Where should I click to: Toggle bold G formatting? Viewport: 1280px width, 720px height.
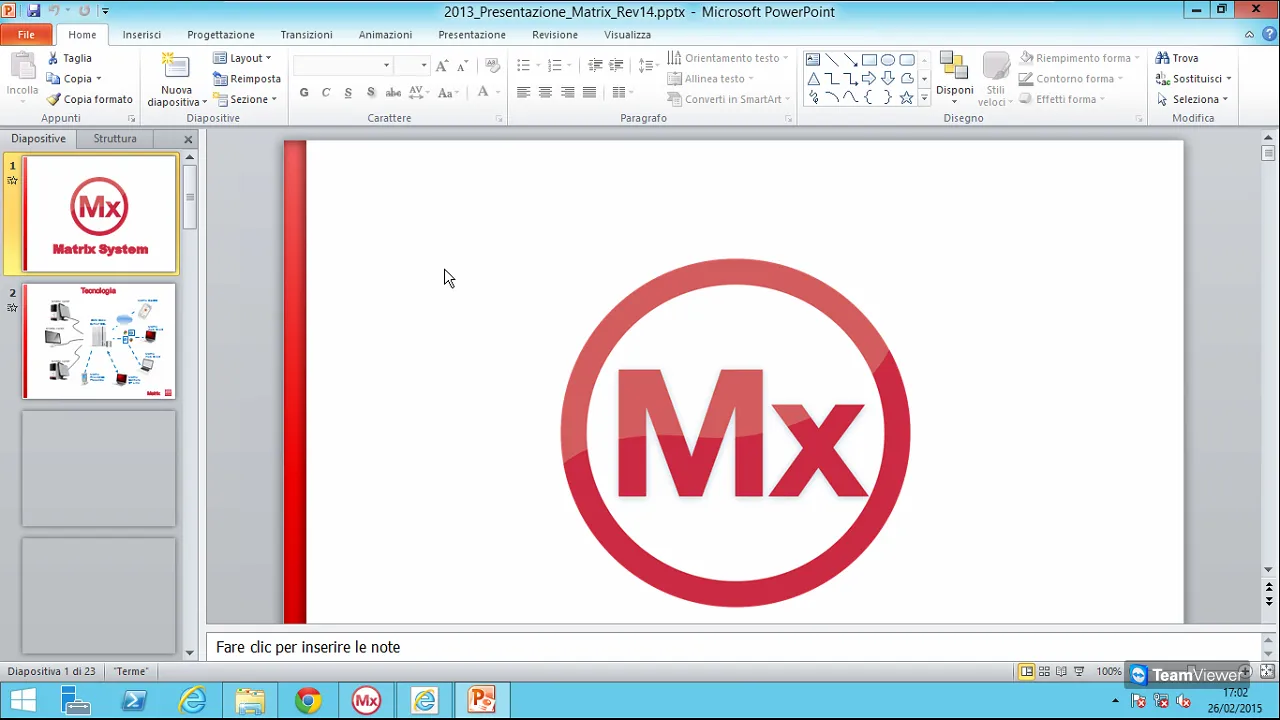click(x=304, y=93)
